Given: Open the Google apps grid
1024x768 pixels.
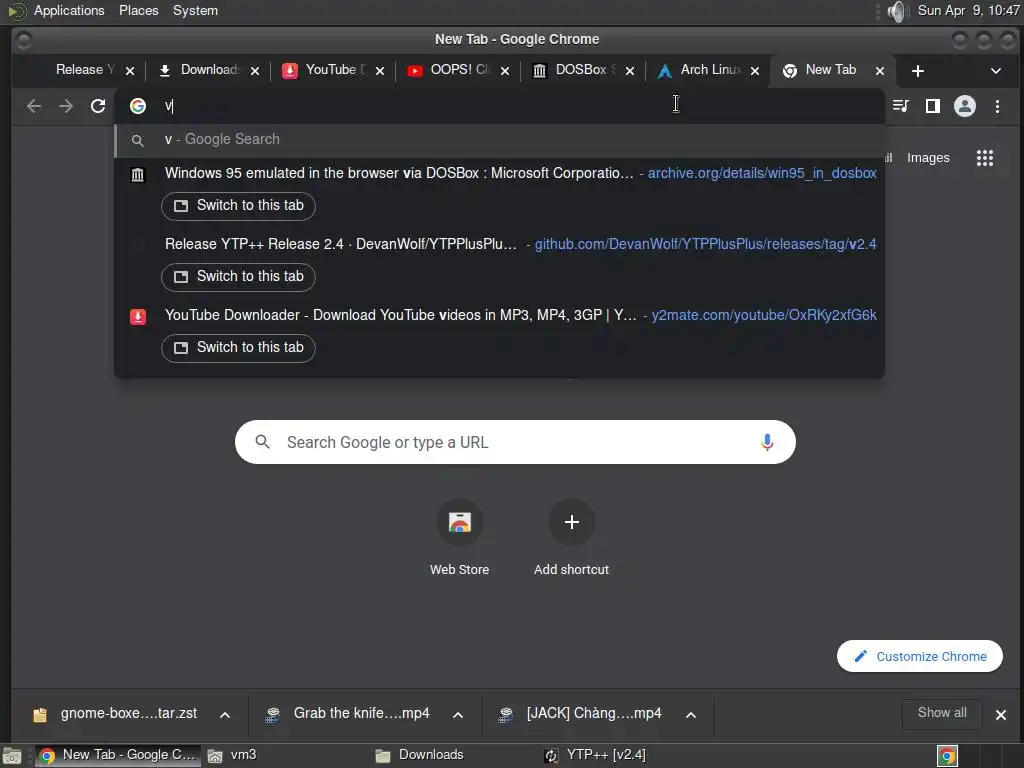Looking at the screenshot, I should 985,157.
